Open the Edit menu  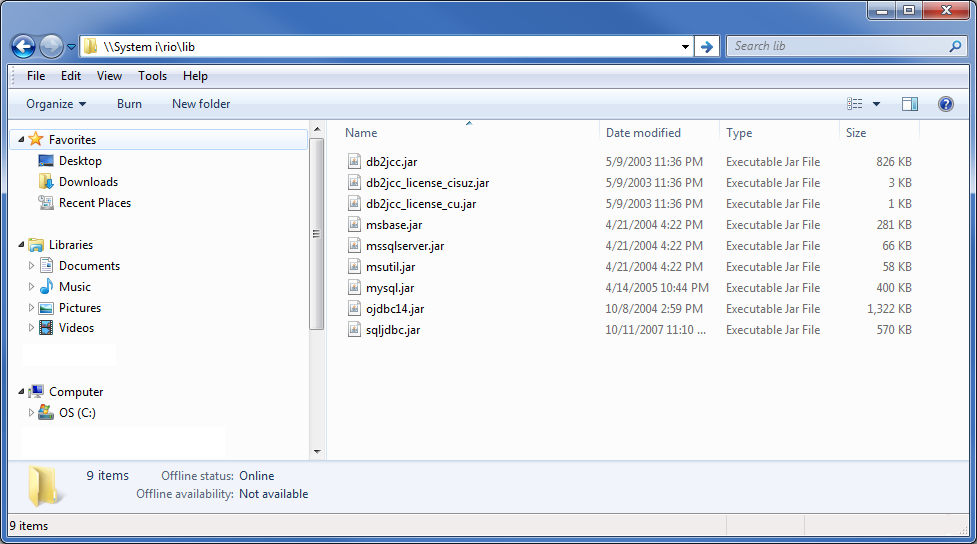point(71,76)
